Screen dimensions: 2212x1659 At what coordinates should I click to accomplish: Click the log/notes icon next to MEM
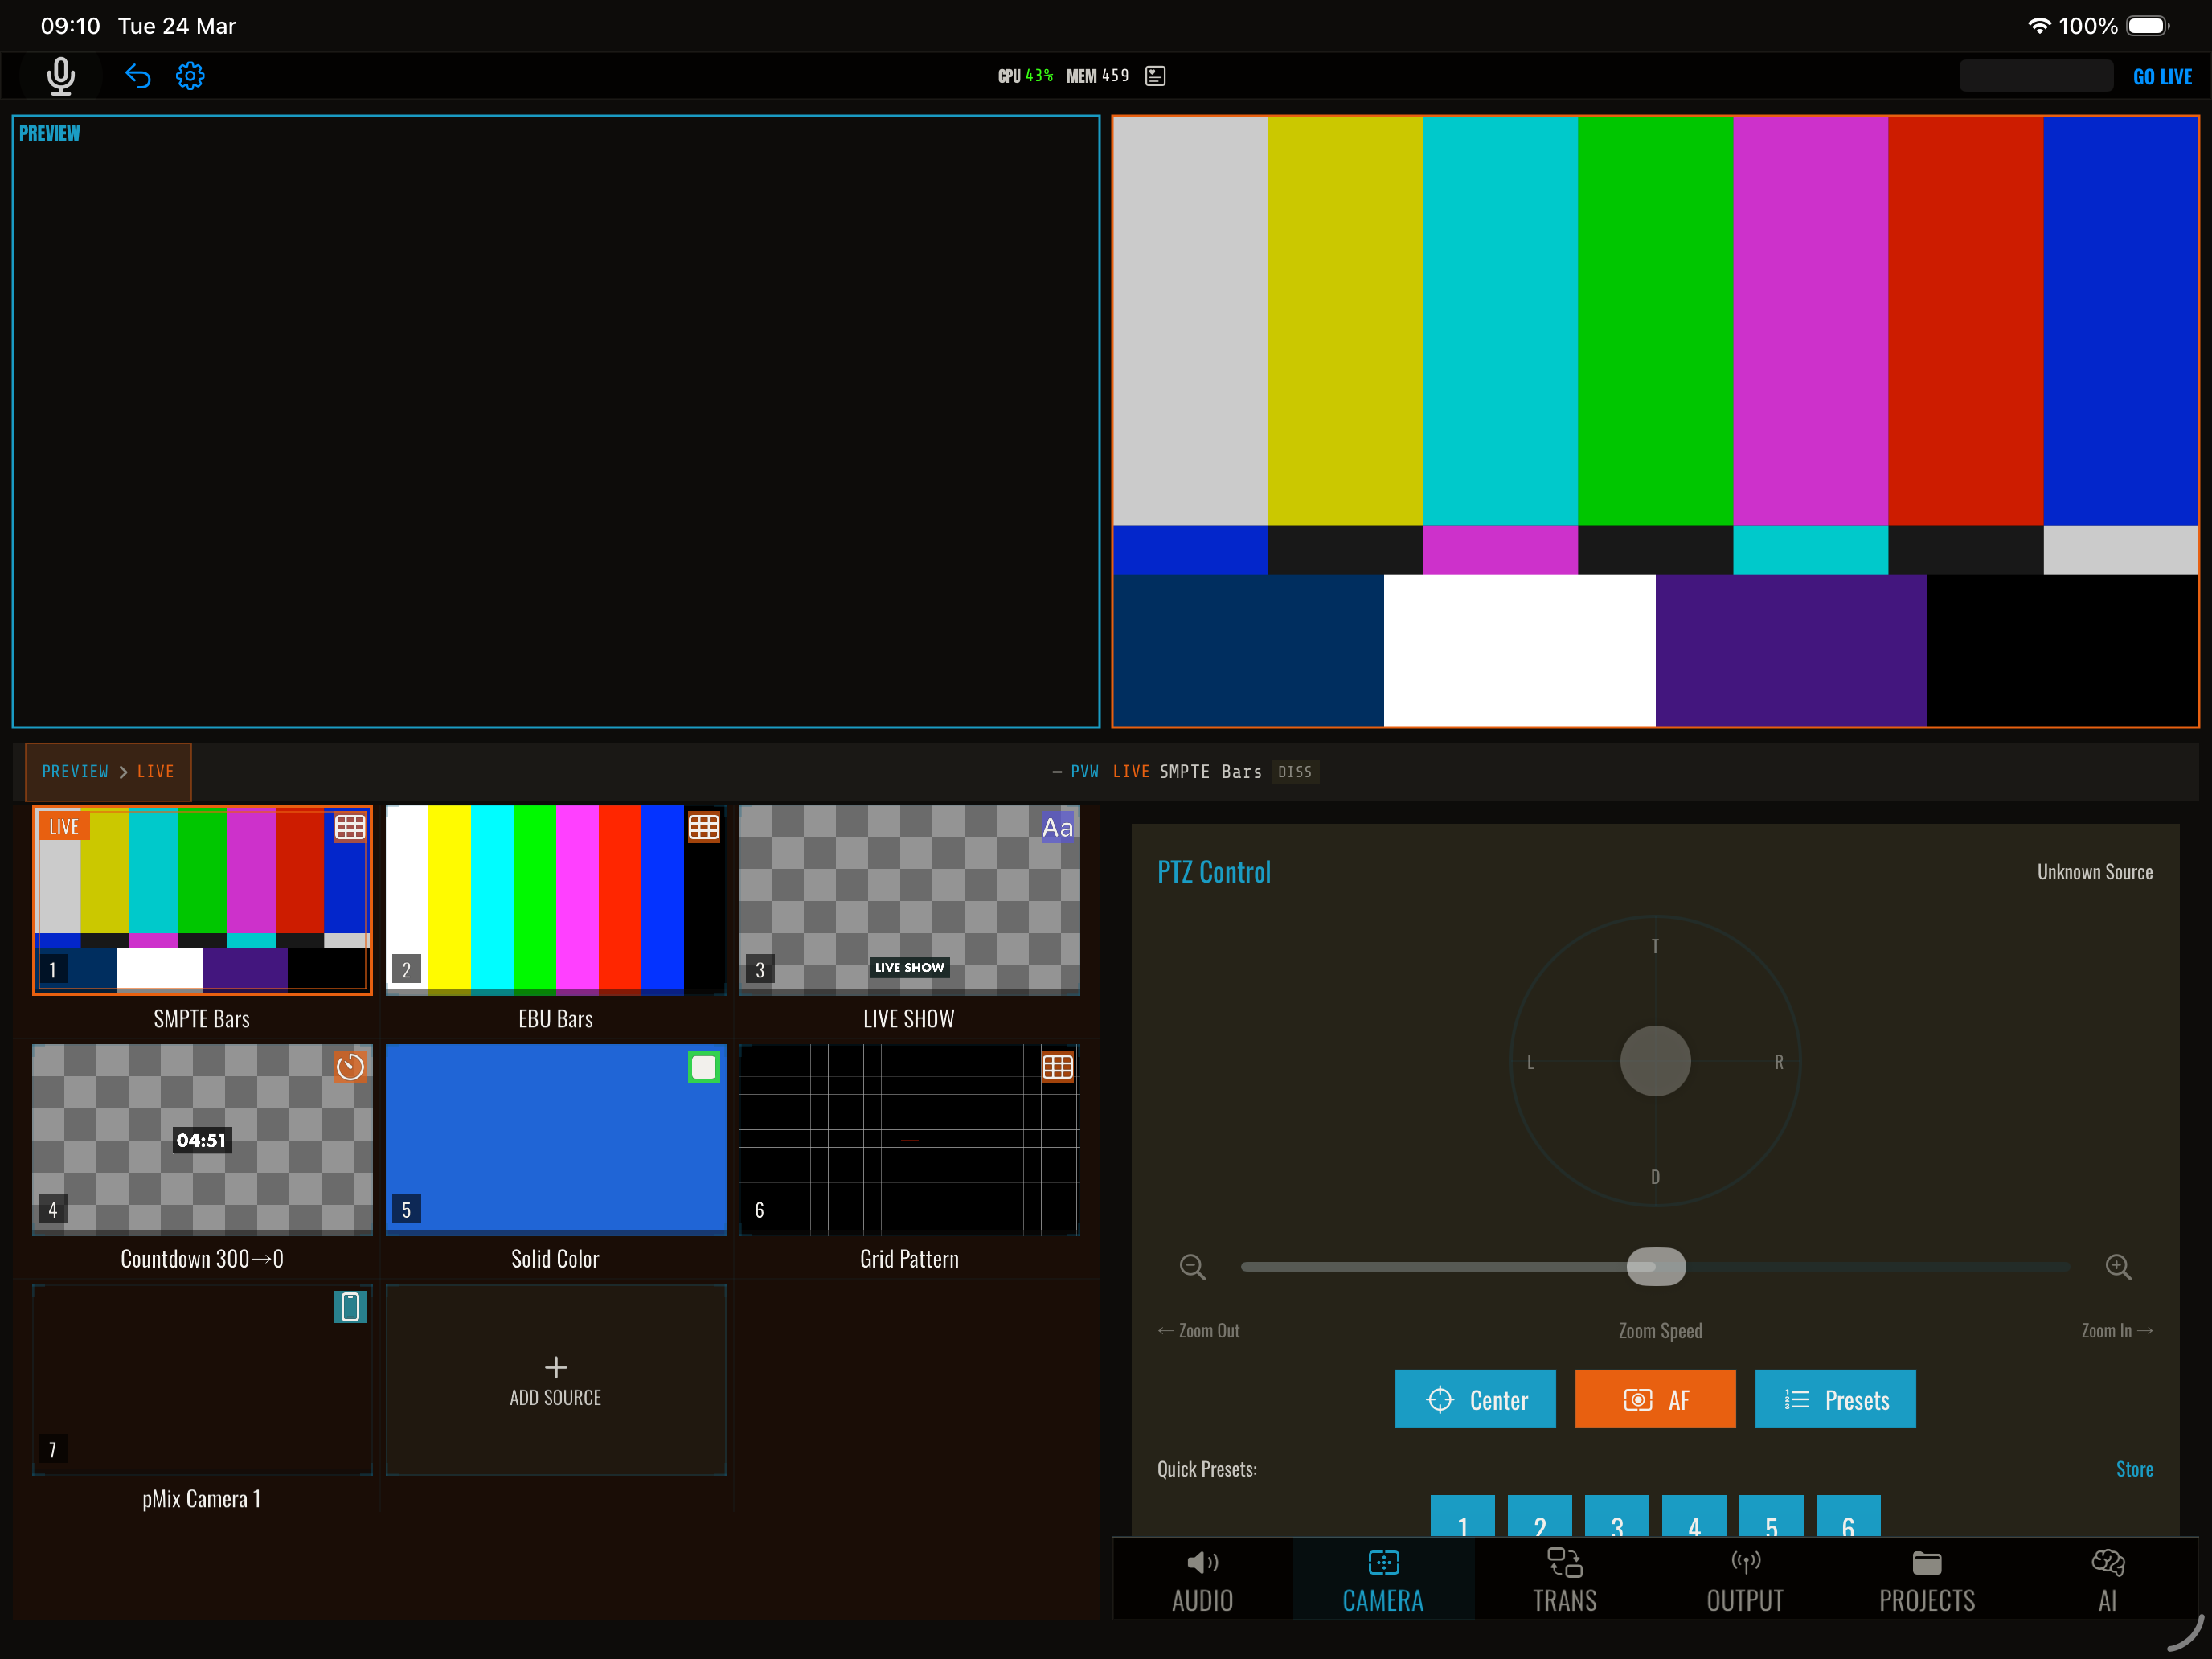1155,75
